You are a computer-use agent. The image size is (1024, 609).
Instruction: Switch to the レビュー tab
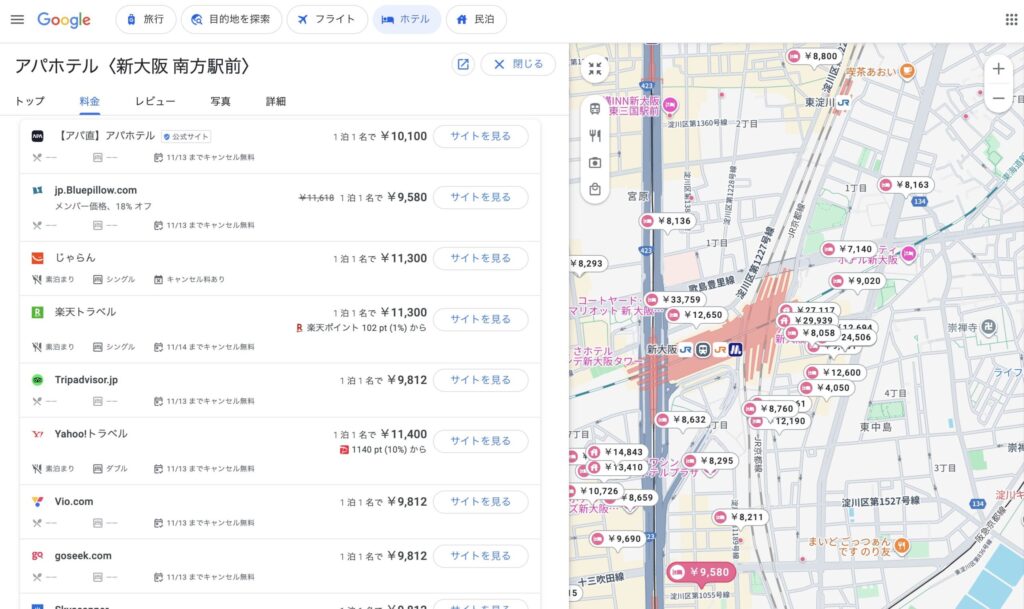click(155, 101)
